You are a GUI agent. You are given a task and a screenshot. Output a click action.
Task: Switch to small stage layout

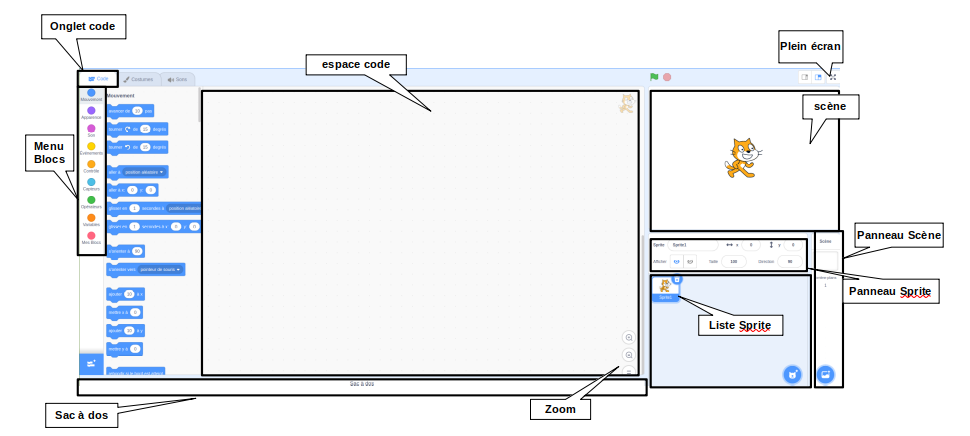(803, 77)
